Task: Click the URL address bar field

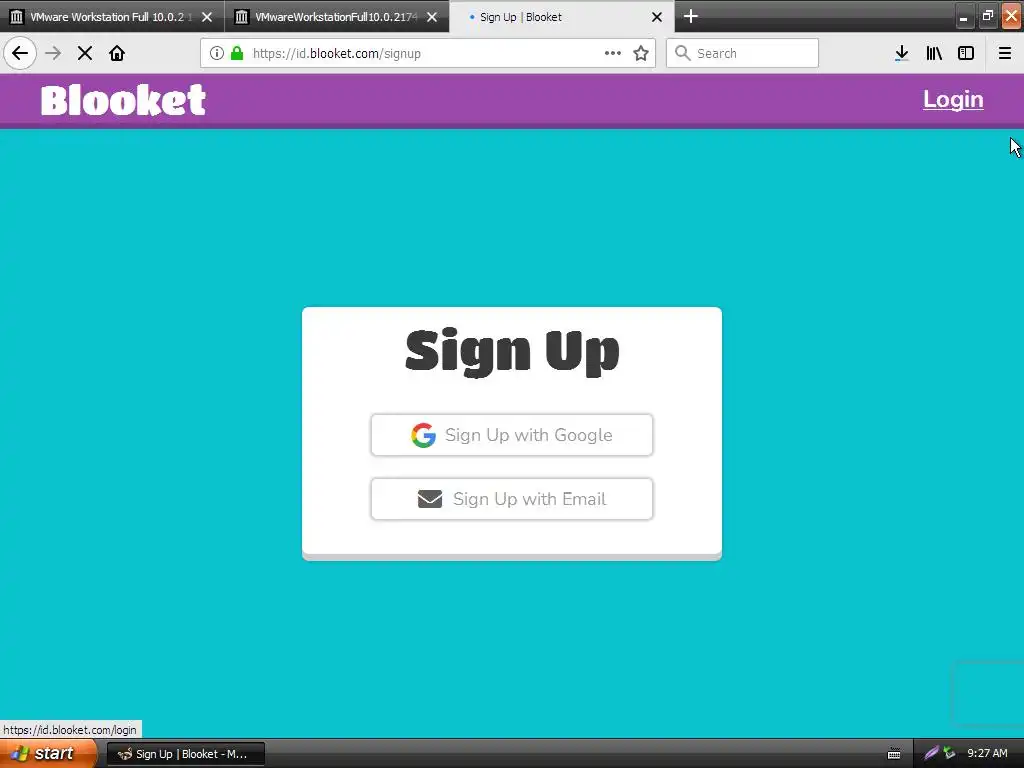Action: click(x=428, y=53)
